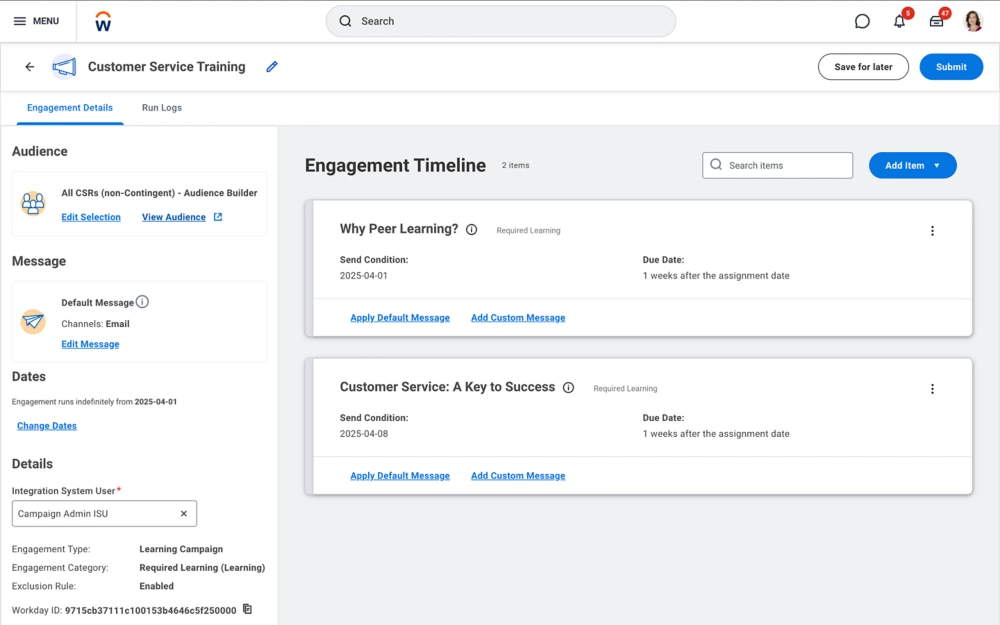Viewport: 1000px width, 625px height.
Task: Go back using the left arrow
Action: point(30,67)
